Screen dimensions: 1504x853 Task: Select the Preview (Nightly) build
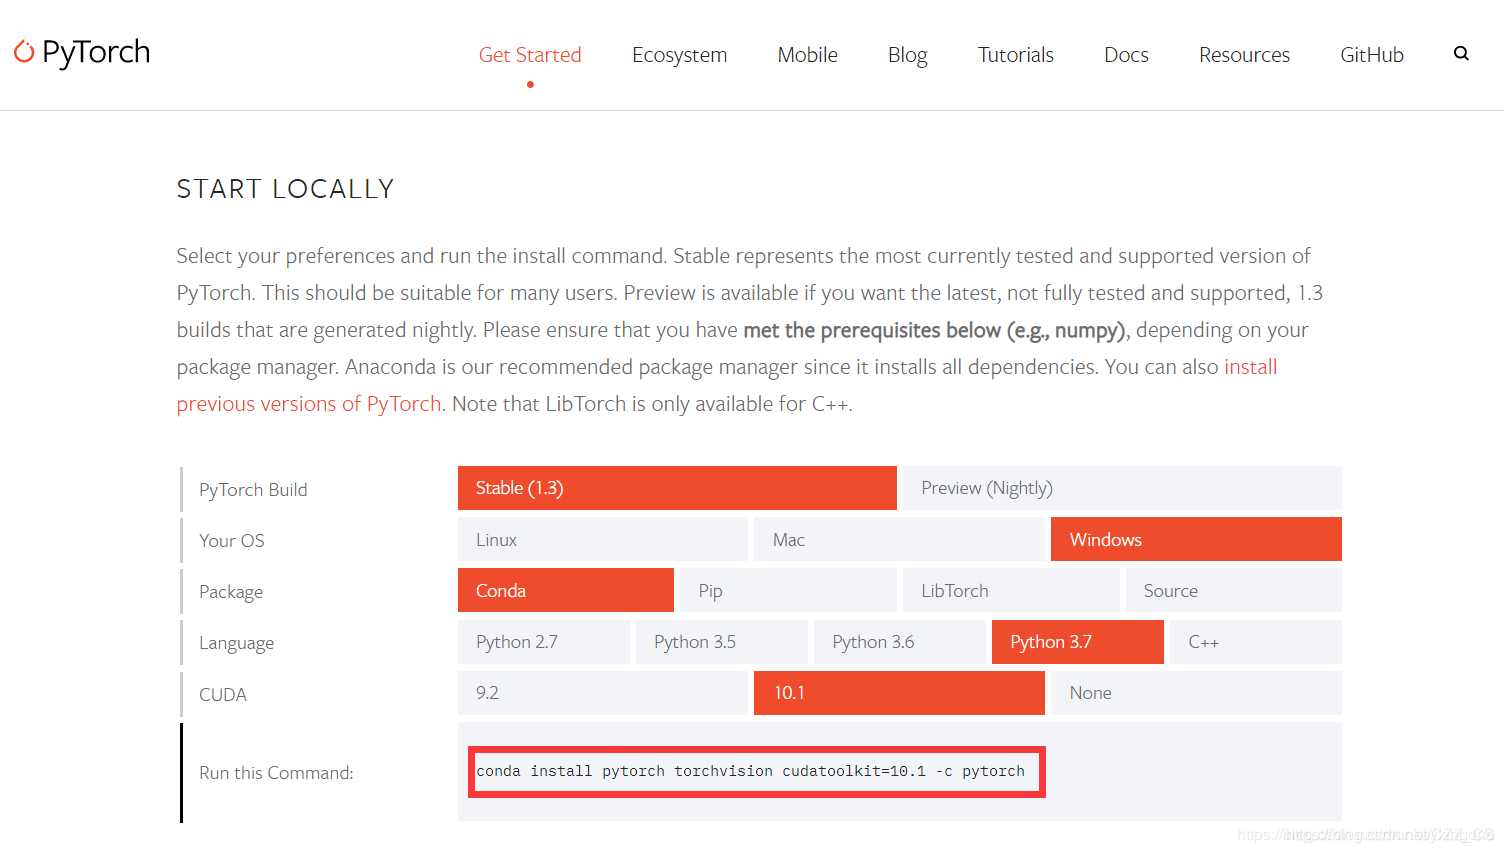(x=1122, y=488)
